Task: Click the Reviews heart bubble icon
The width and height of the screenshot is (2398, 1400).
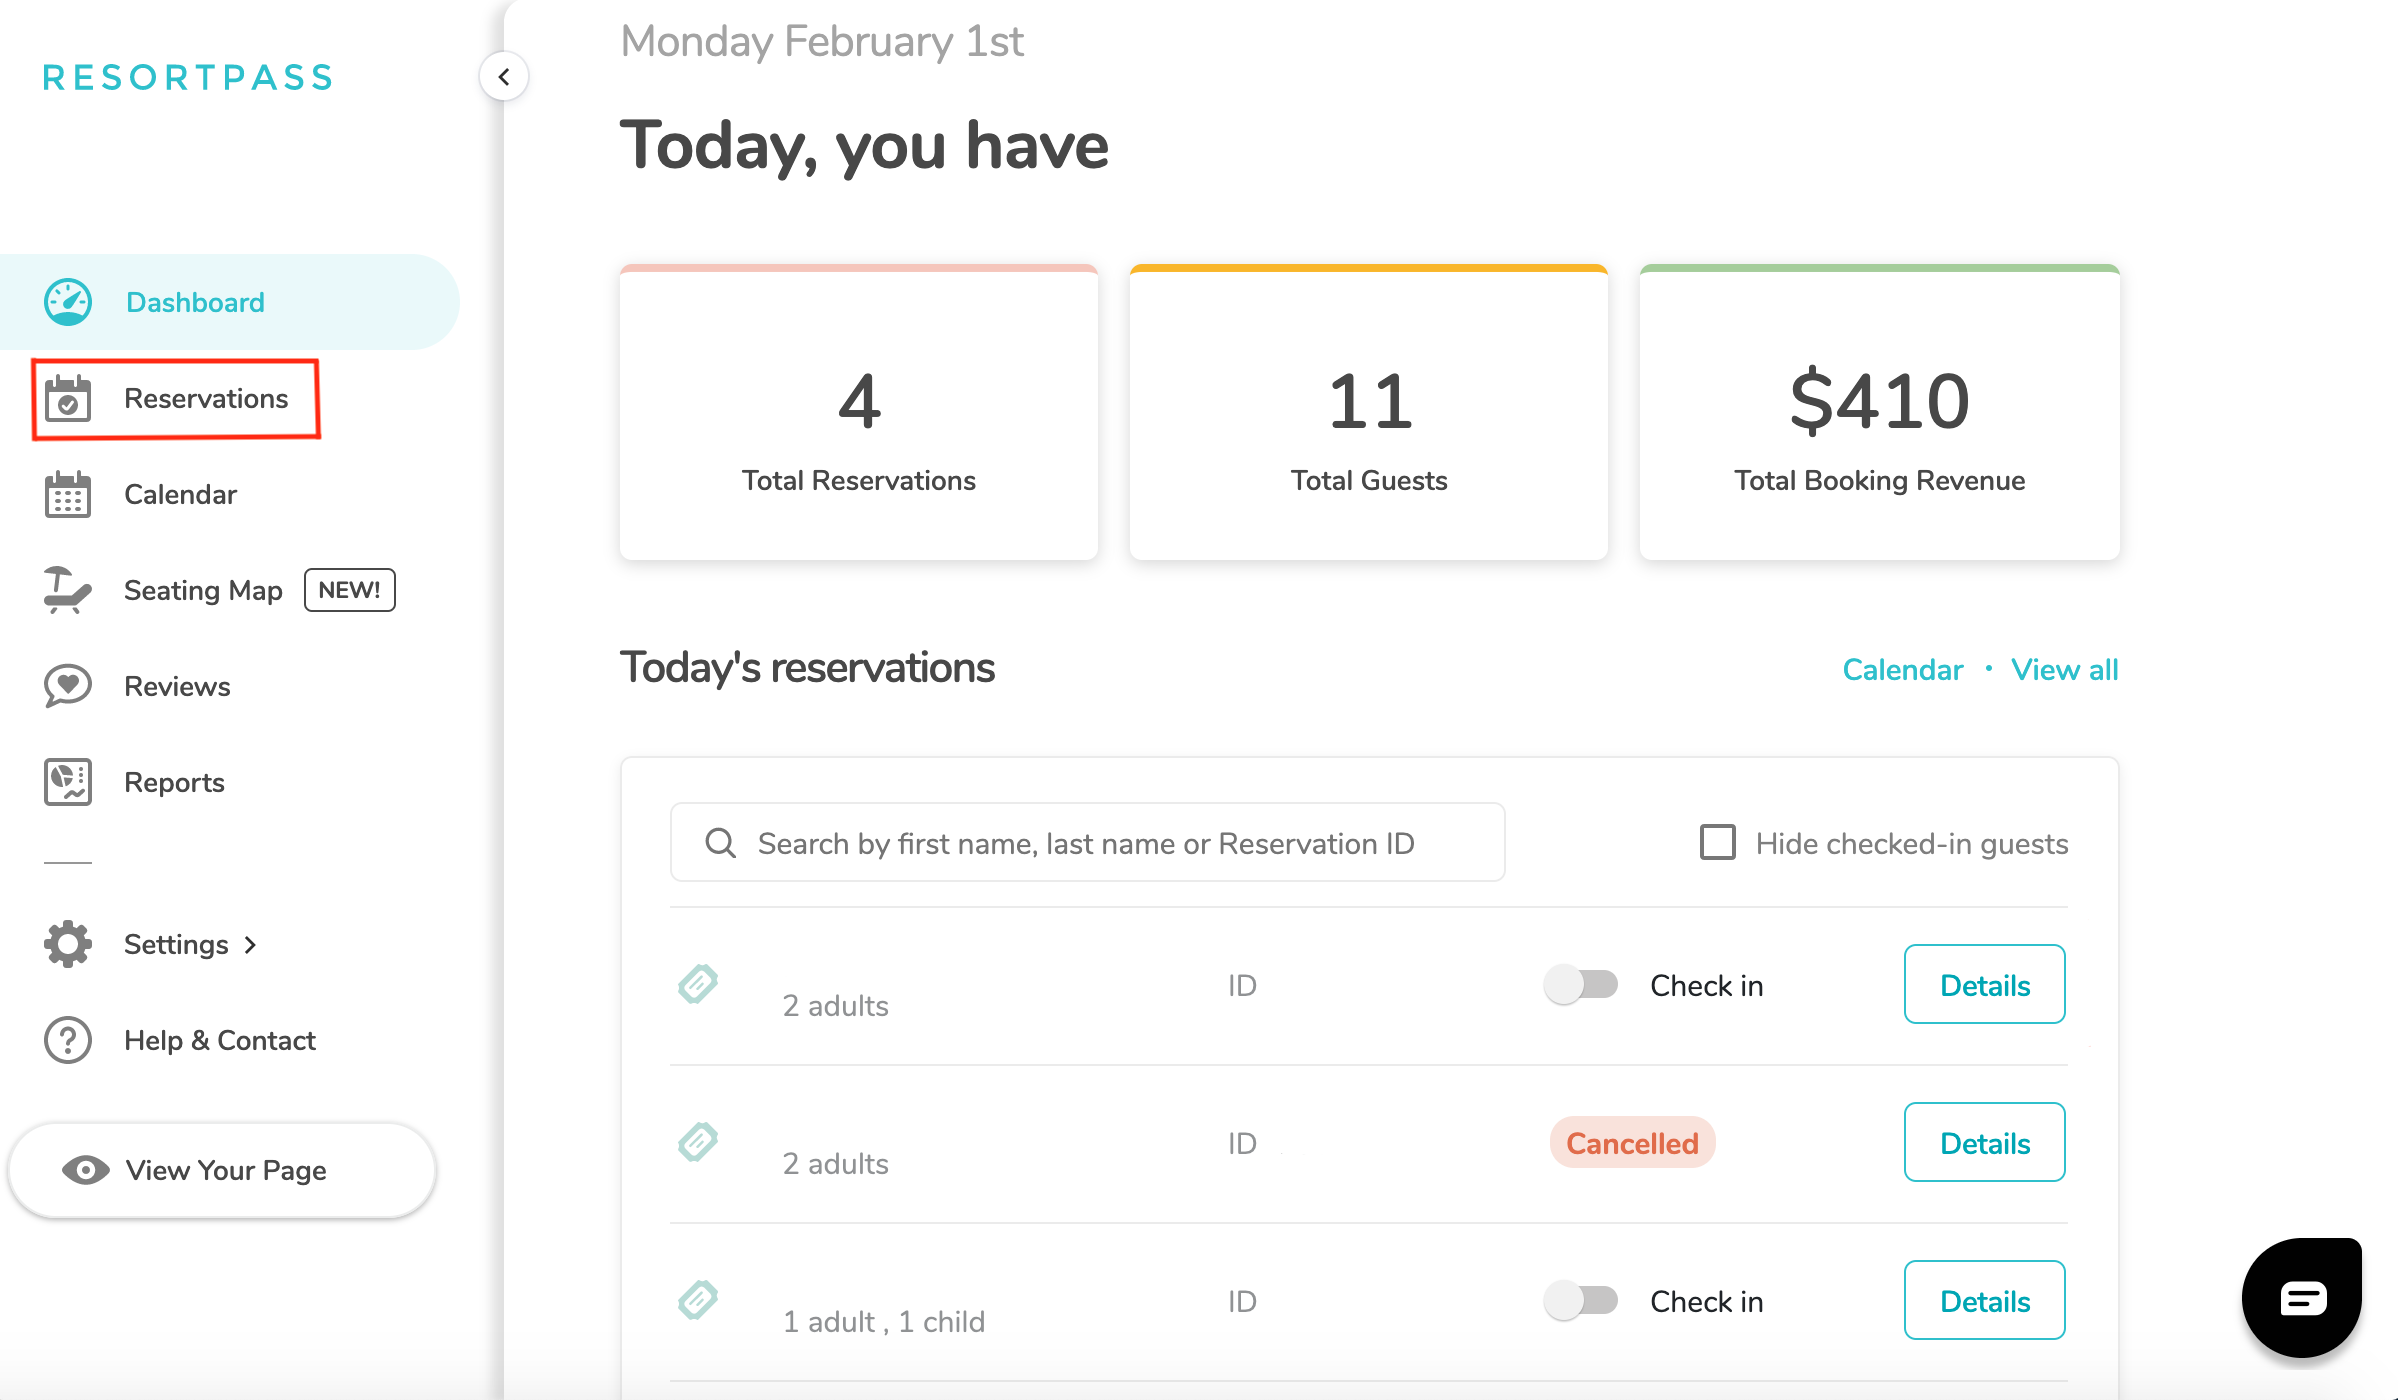Action: click(x=68, y=686)
